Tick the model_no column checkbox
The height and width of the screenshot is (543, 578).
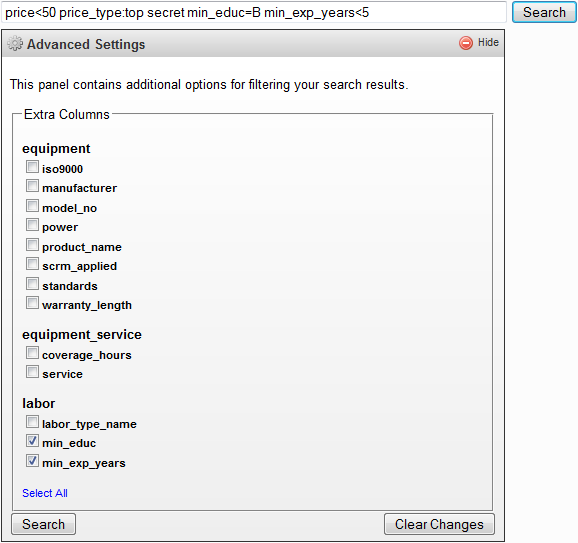[32, 206]
